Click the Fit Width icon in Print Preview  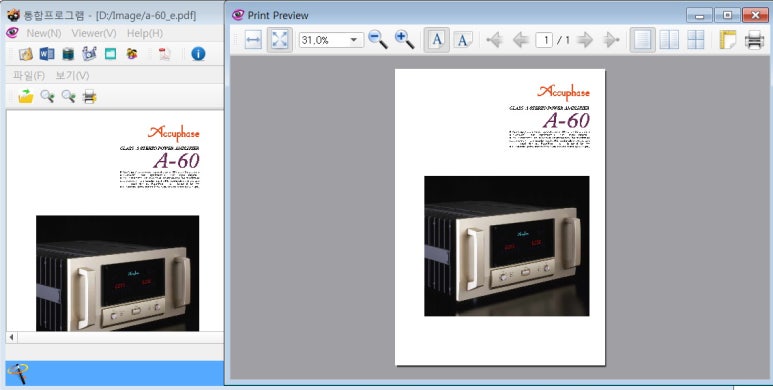point(253,40)
